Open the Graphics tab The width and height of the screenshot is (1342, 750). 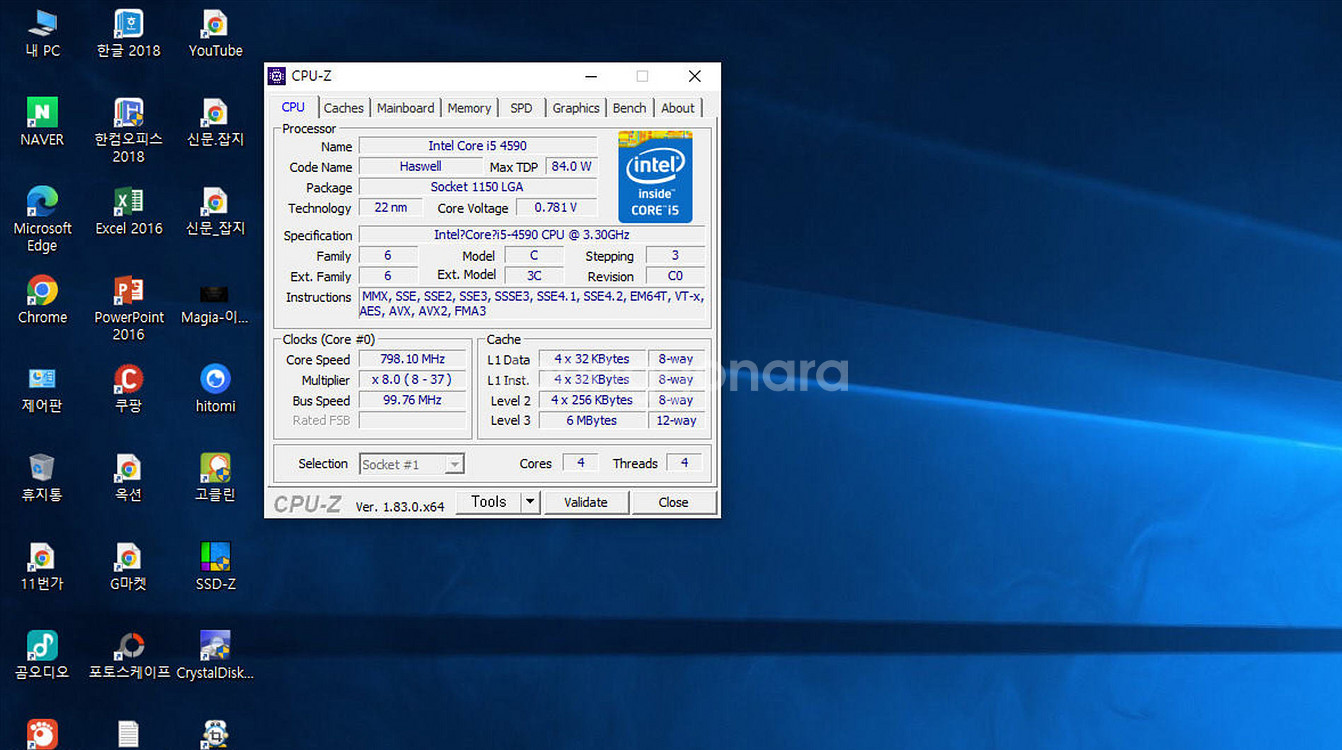576,108
